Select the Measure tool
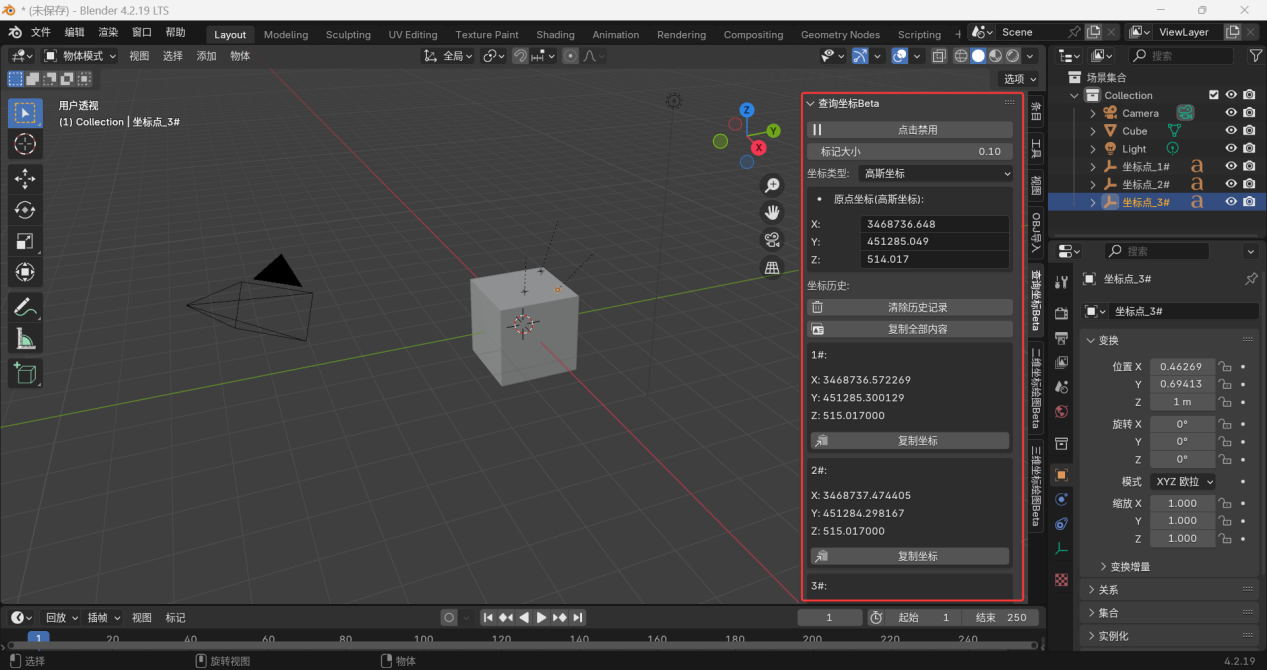Image resolution: width=1267 pixels, height=670 pixels. (x=25, y=340)
